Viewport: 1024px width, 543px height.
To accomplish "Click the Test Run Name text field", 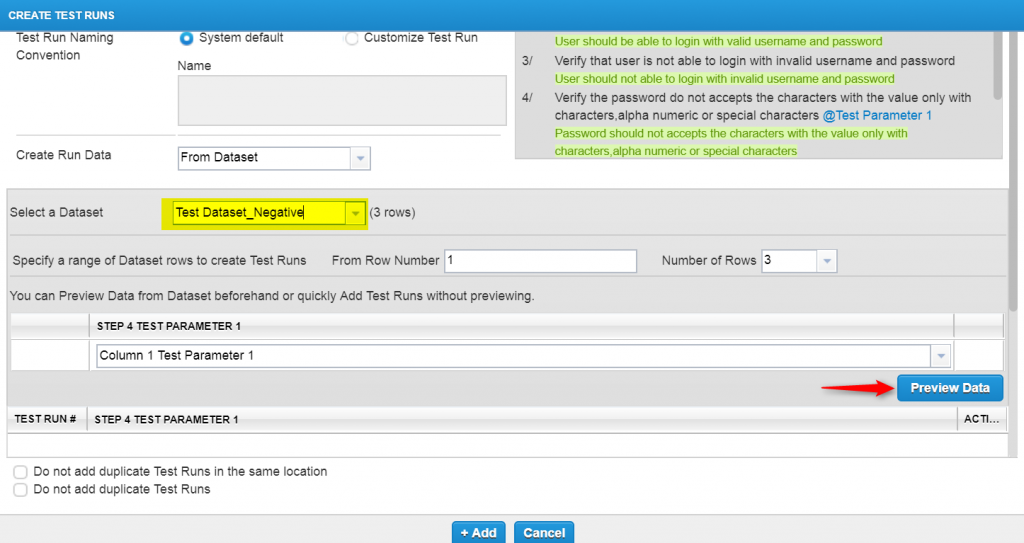I will tap(341, 100).
